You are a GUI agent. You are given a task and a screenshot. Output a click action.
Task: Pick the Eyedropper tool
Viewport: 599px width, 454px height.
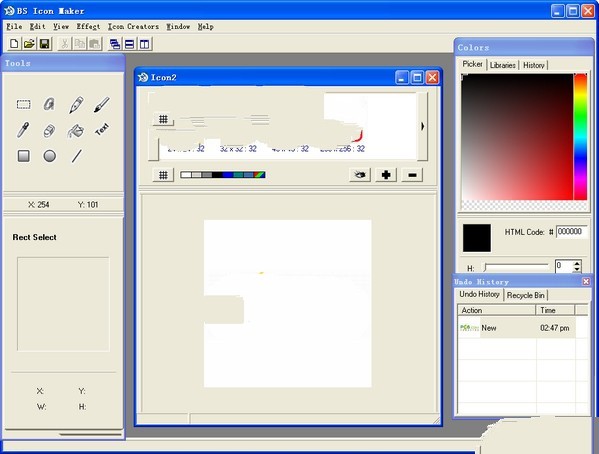pos(23,130)
